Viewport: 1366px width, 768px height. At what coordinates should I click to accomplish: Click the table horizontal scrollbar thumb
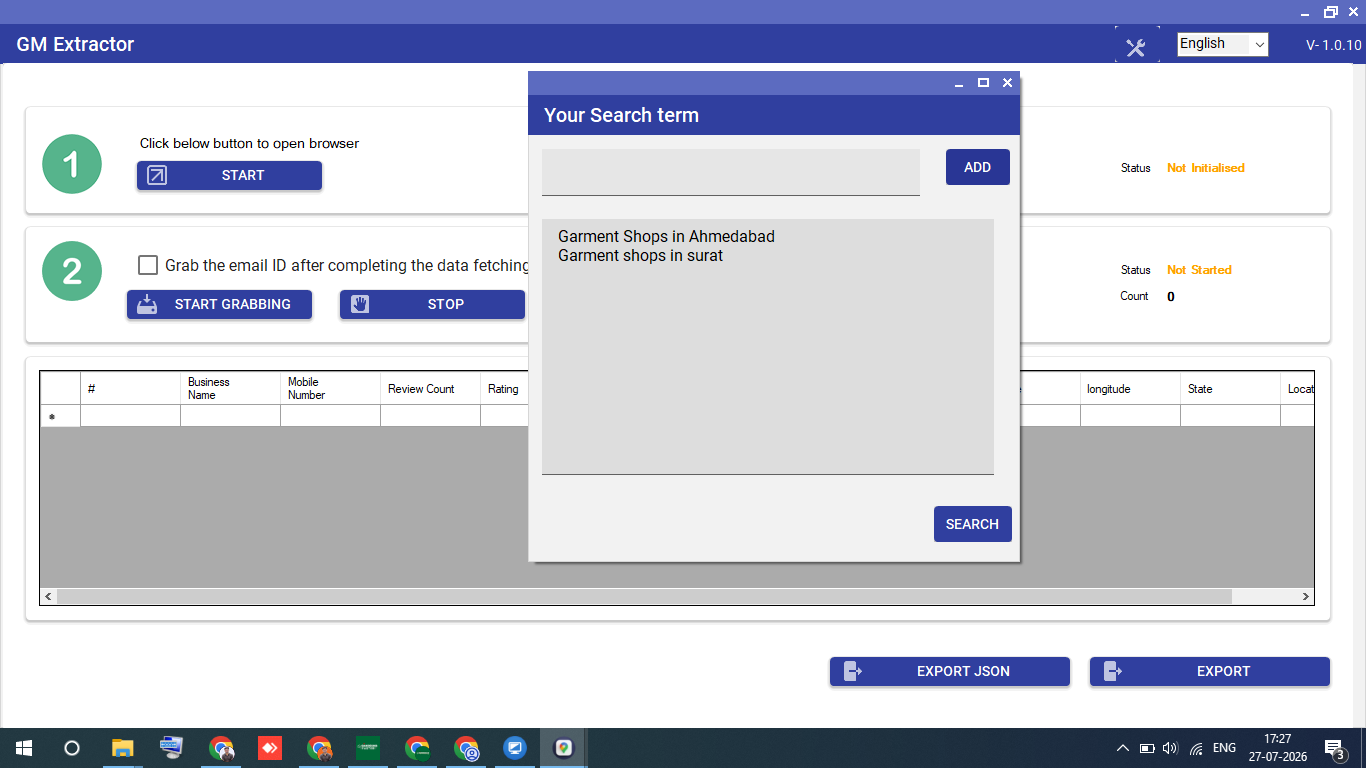point(645,596)
